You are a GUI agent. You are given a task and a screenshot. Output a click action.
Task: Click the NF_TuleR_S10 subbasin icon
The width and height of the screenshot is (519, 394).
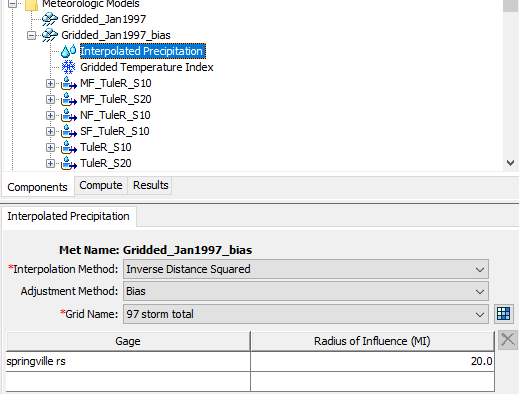(69, 115)
